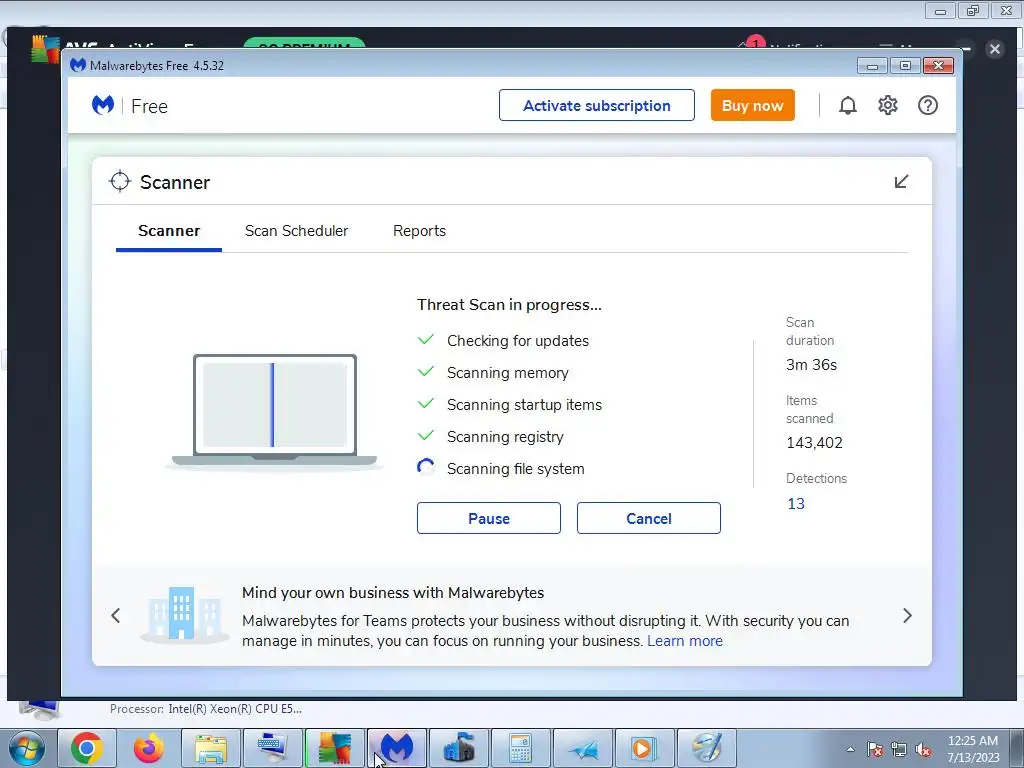1024x768 pixels.
Task: Open the Reports tab
Action: coord(419,231)
